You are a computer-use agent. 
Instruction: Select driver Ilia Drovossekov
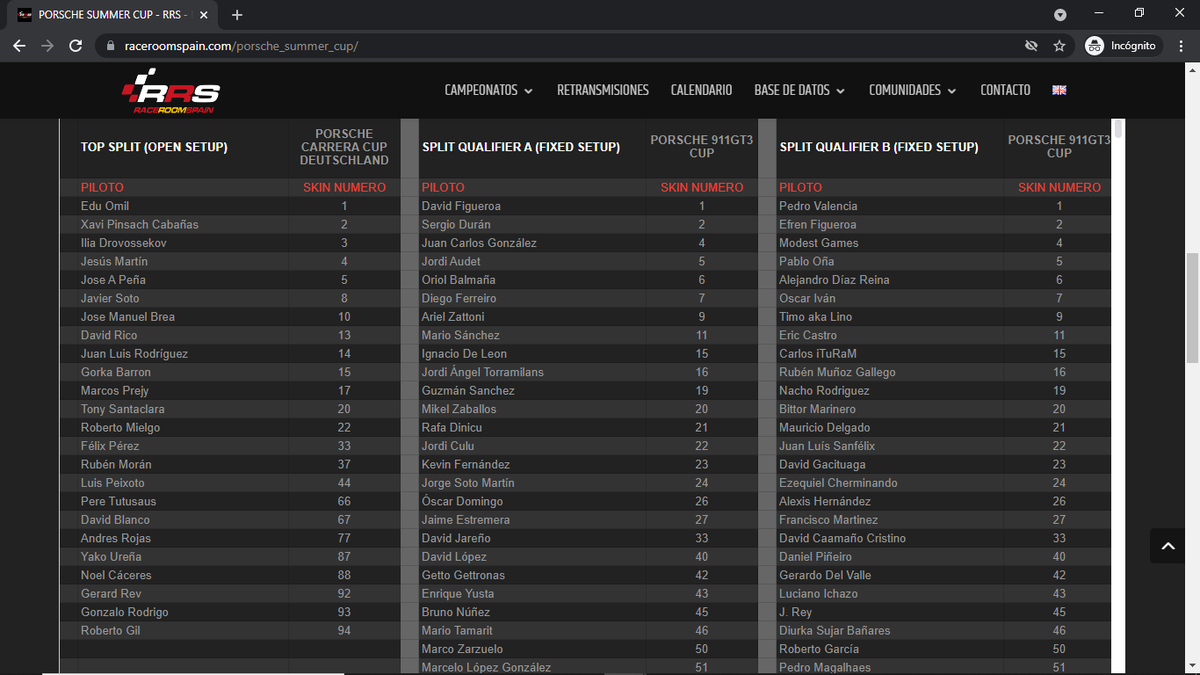[x=124, y=243]
